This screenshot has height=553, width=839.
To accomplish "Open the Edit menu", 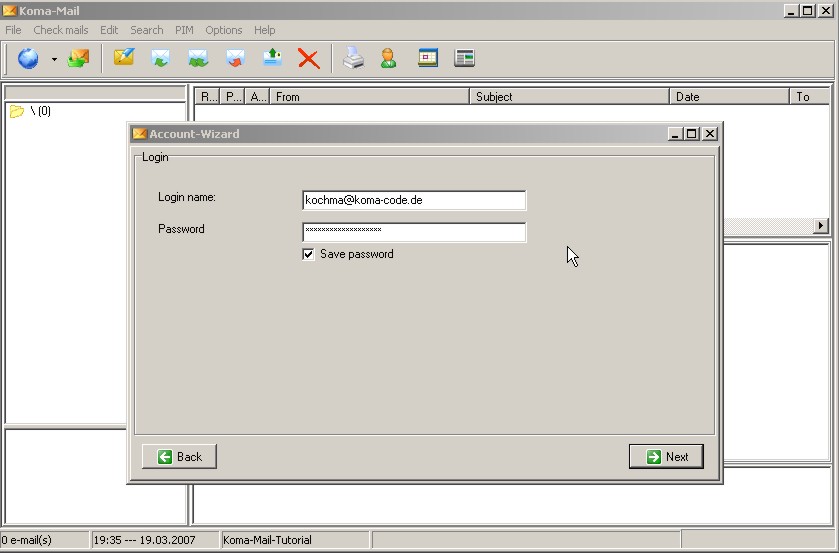I will point(109,30).
